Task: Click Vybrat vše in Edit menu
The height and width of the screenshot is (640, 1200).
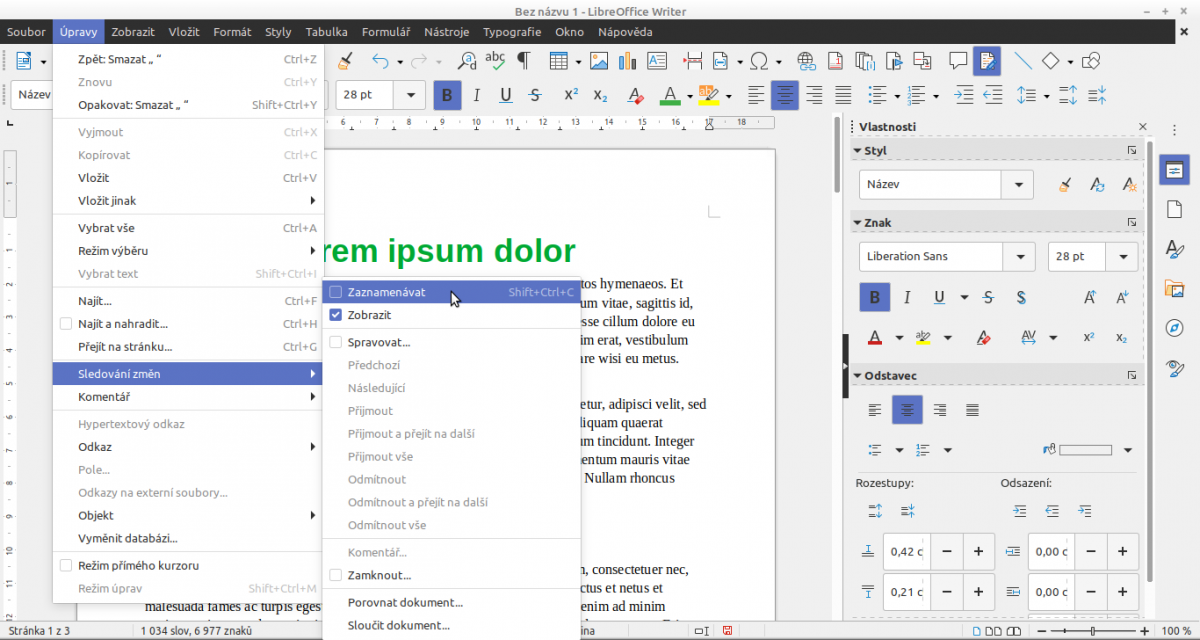Action: pyautogui.click(x=188, y=227)
